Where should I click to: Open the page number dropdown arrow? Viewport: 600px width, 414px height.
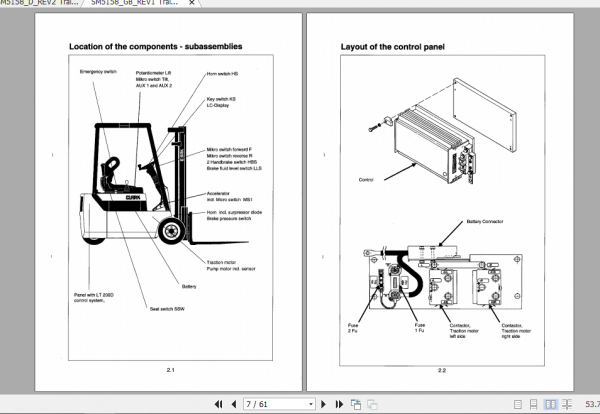coord(311,404)
